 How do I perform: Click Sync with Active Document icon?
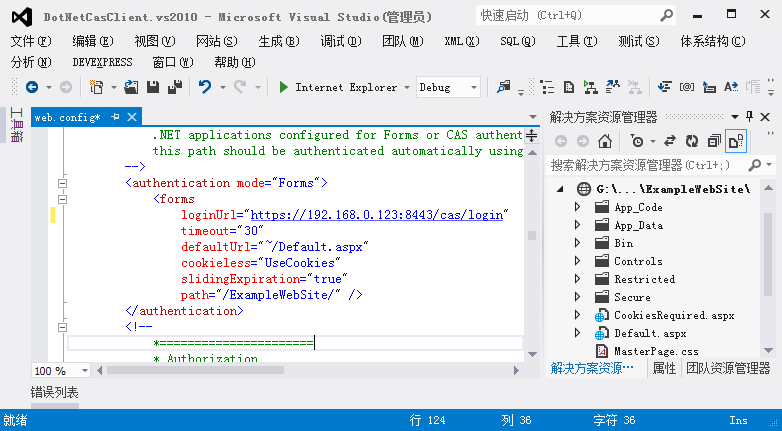tap(669, 141)
